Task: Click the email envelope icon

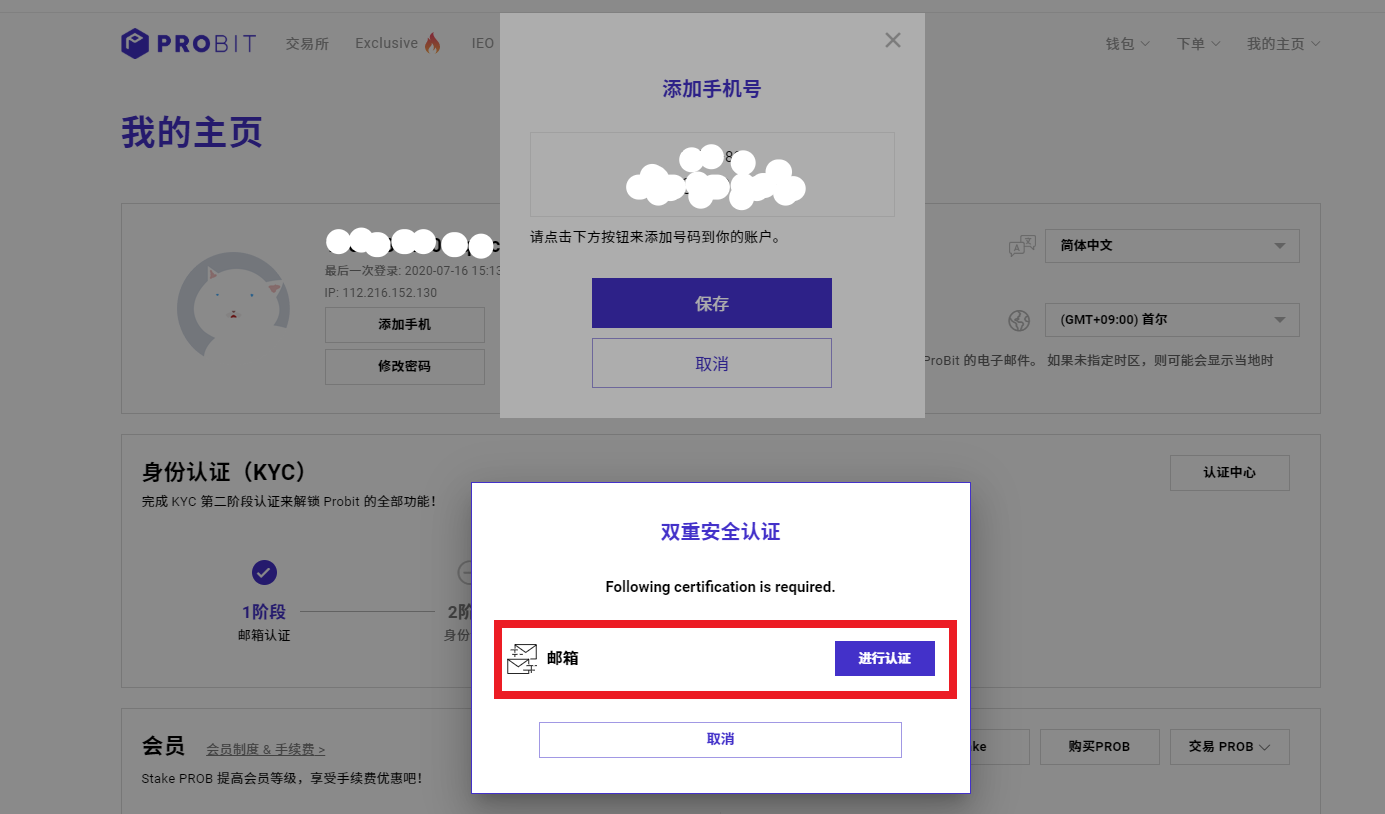Action: (522, 658)
